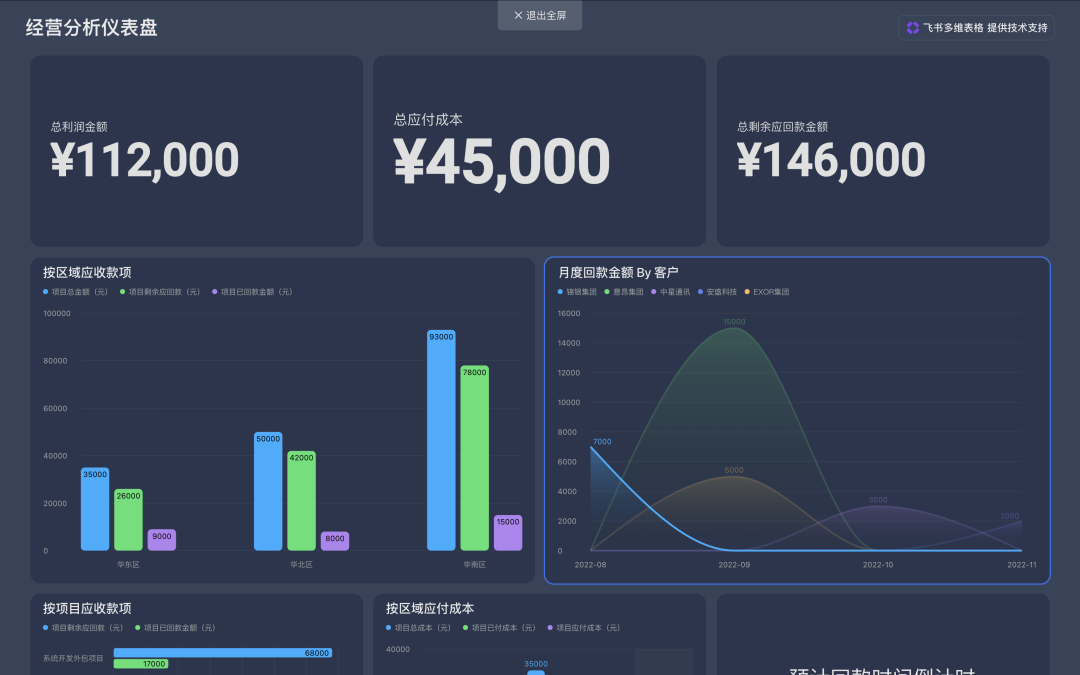
Task: Click the purple 9000 bar for 华东区
Action: (x=162, y=540)
